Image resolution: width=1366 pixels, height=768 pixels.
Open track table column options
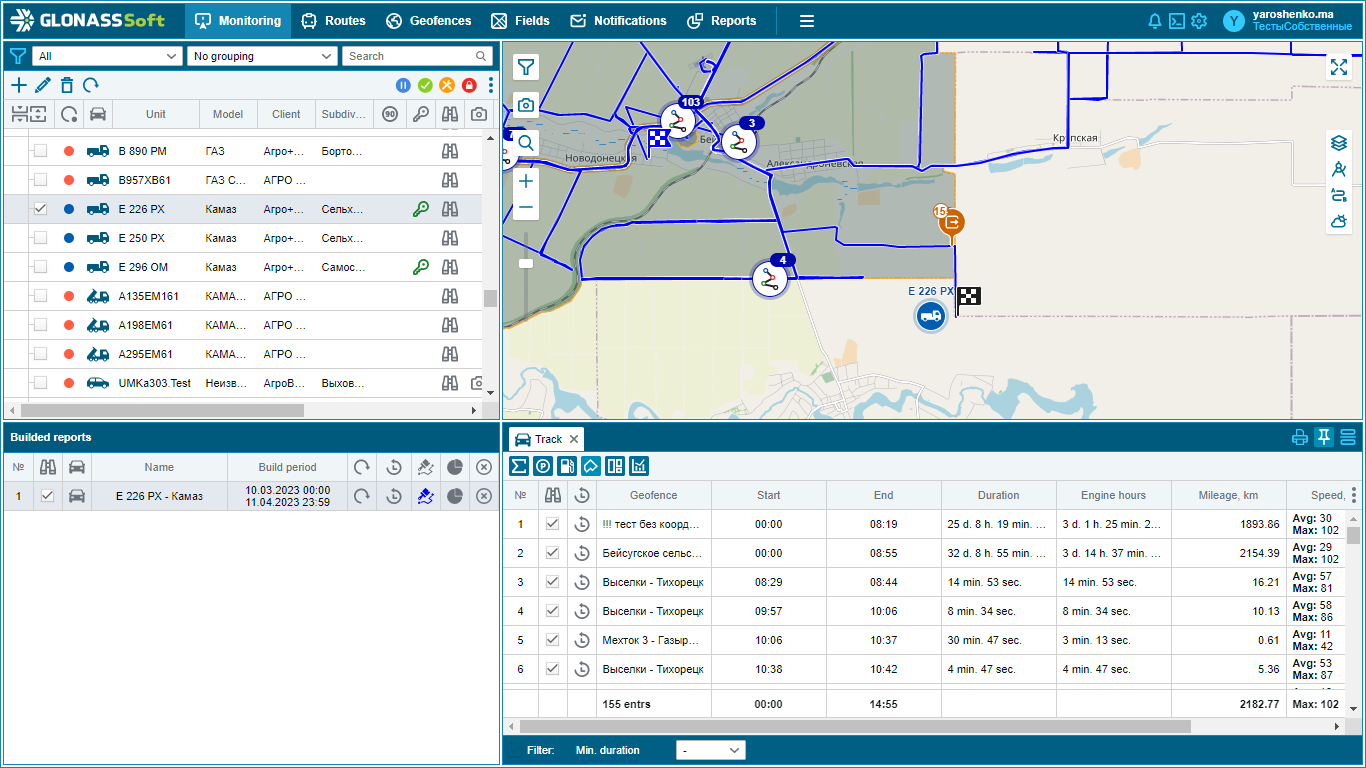point(1354,495)
